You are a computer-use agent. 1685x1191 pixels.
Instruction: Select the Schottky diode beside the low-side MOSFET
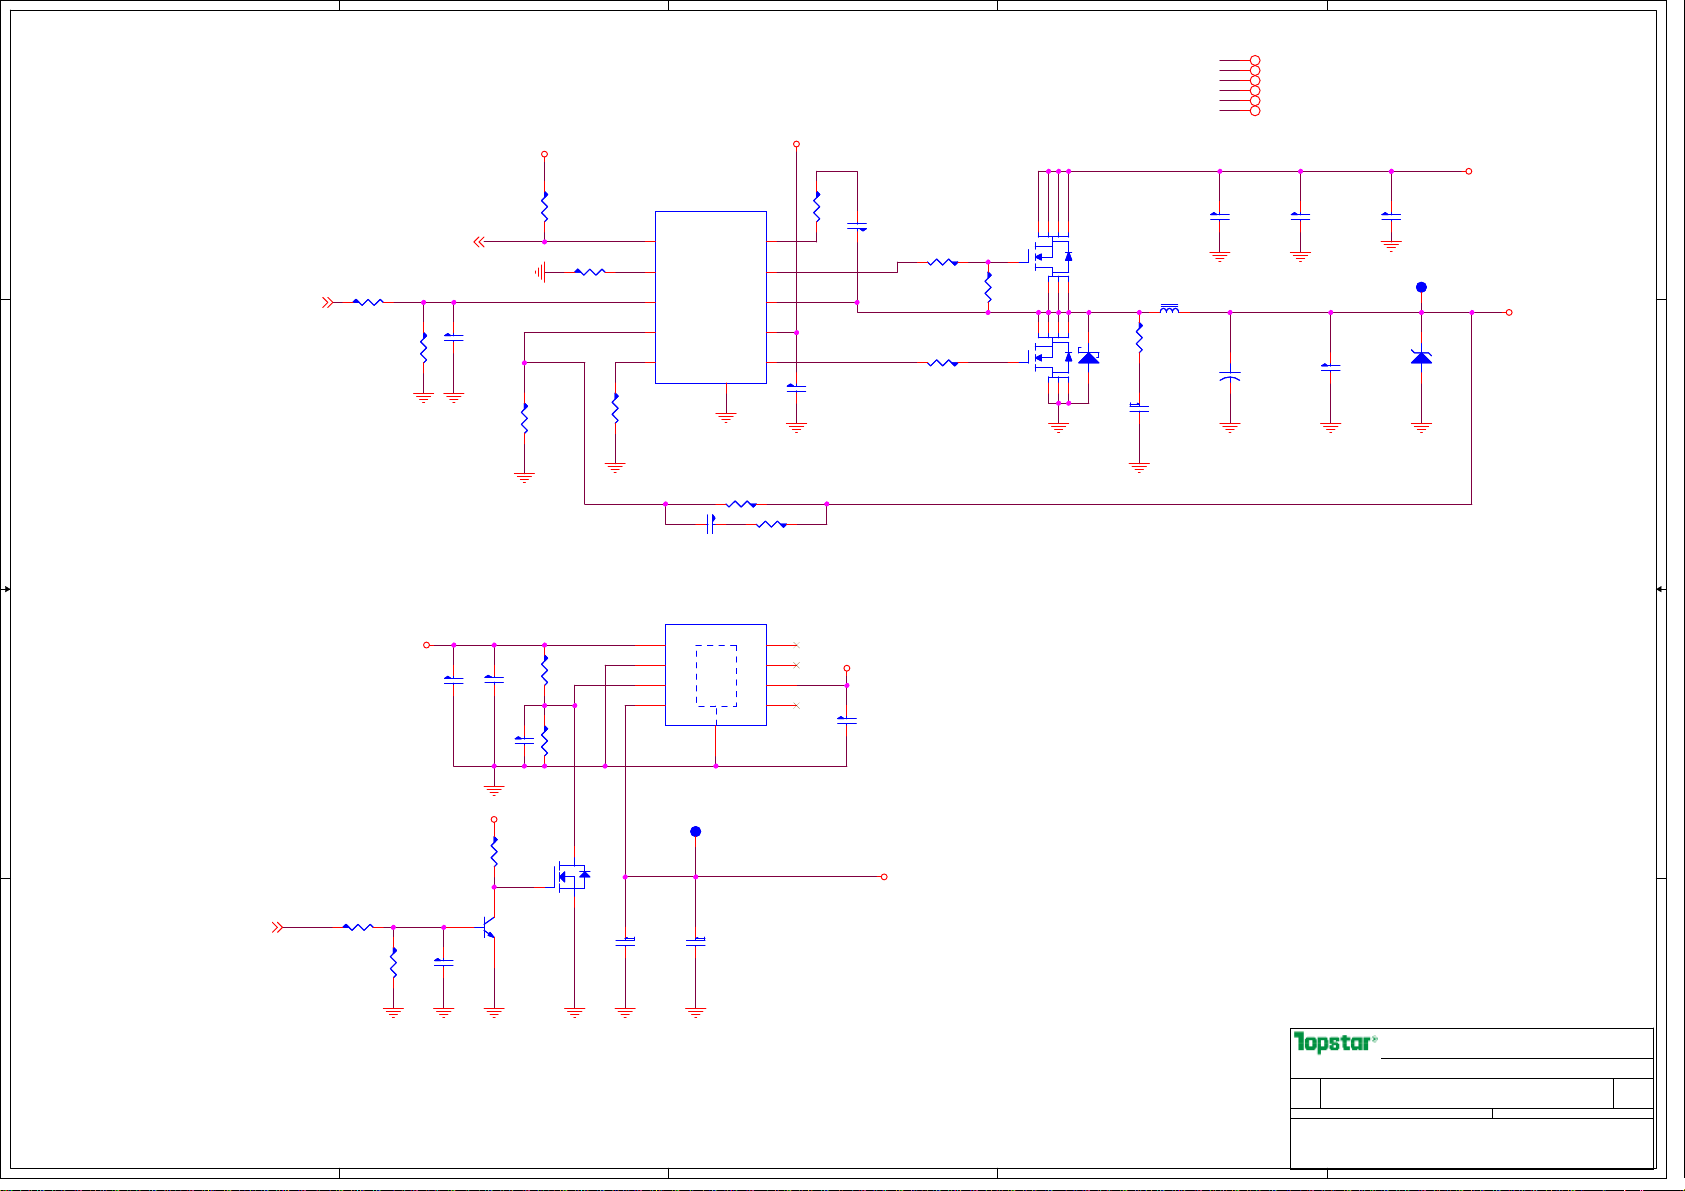coord(1089,356)
